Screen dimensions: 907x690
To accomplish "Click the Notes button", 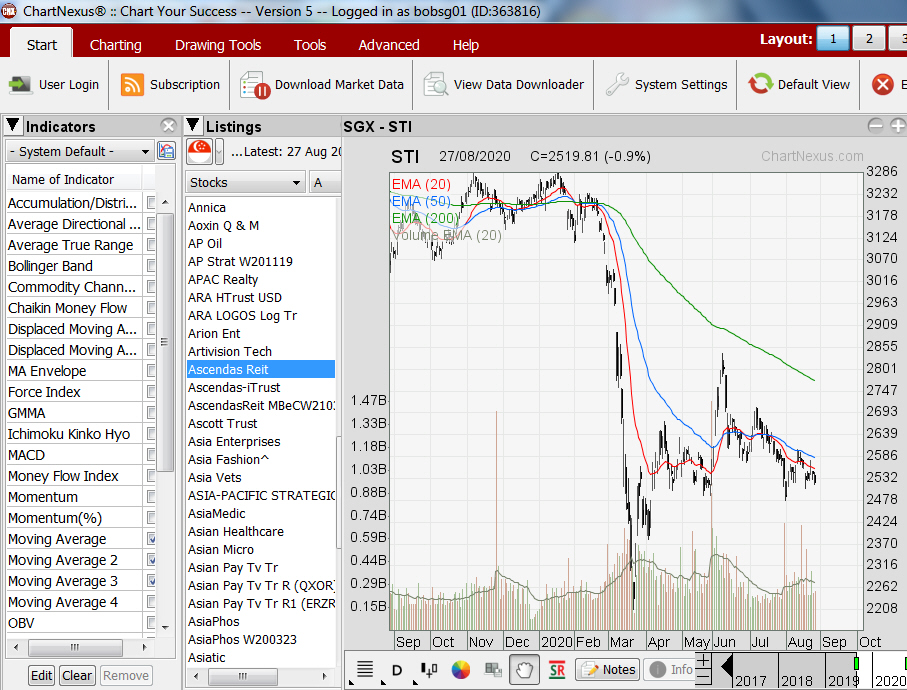I will coord(608,670).
